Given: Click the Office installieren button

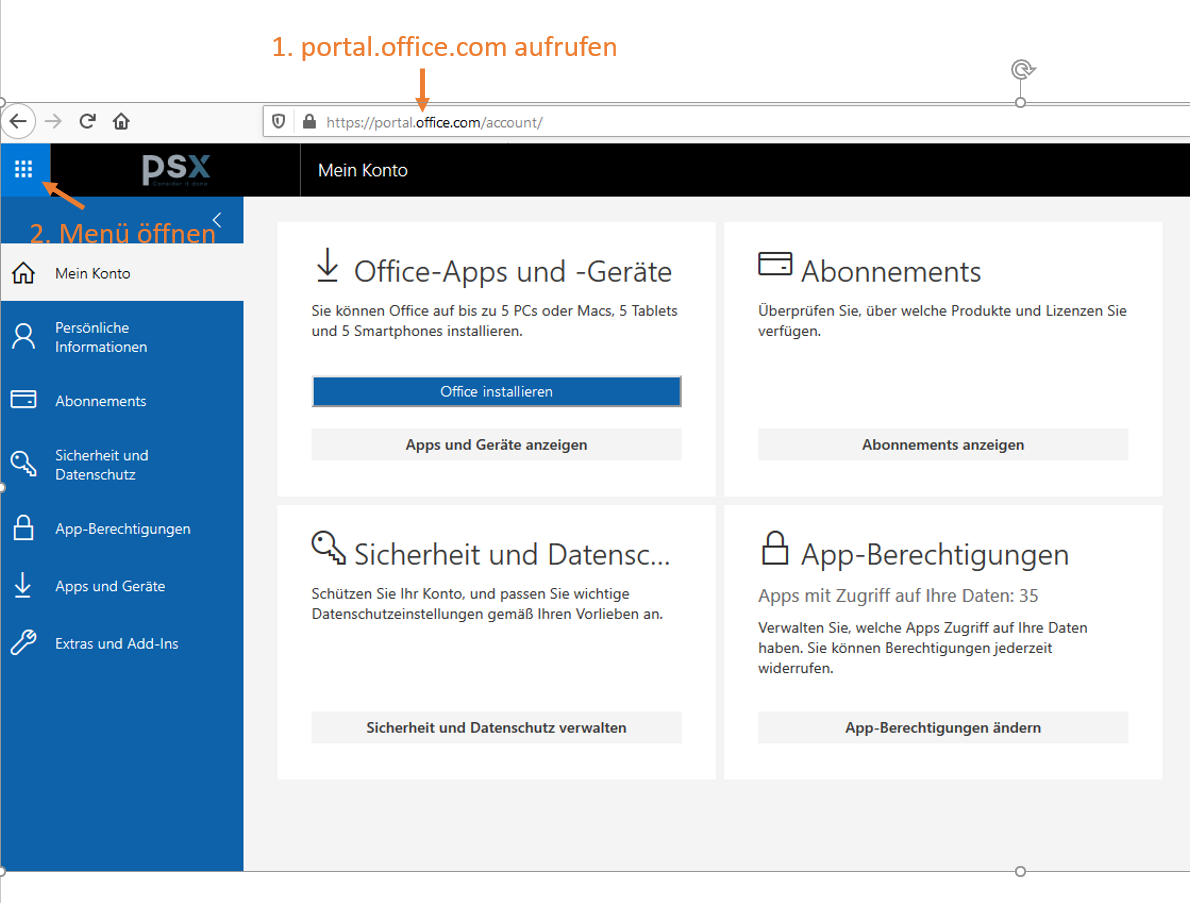Looking at the screenshot, I should 496,392.
